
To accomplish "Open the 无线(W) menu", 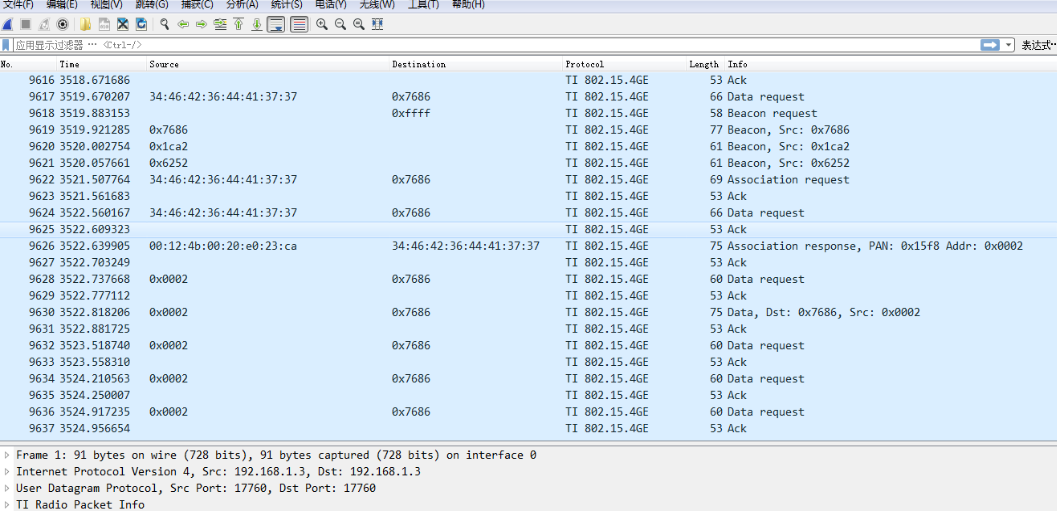I will 377,5.
